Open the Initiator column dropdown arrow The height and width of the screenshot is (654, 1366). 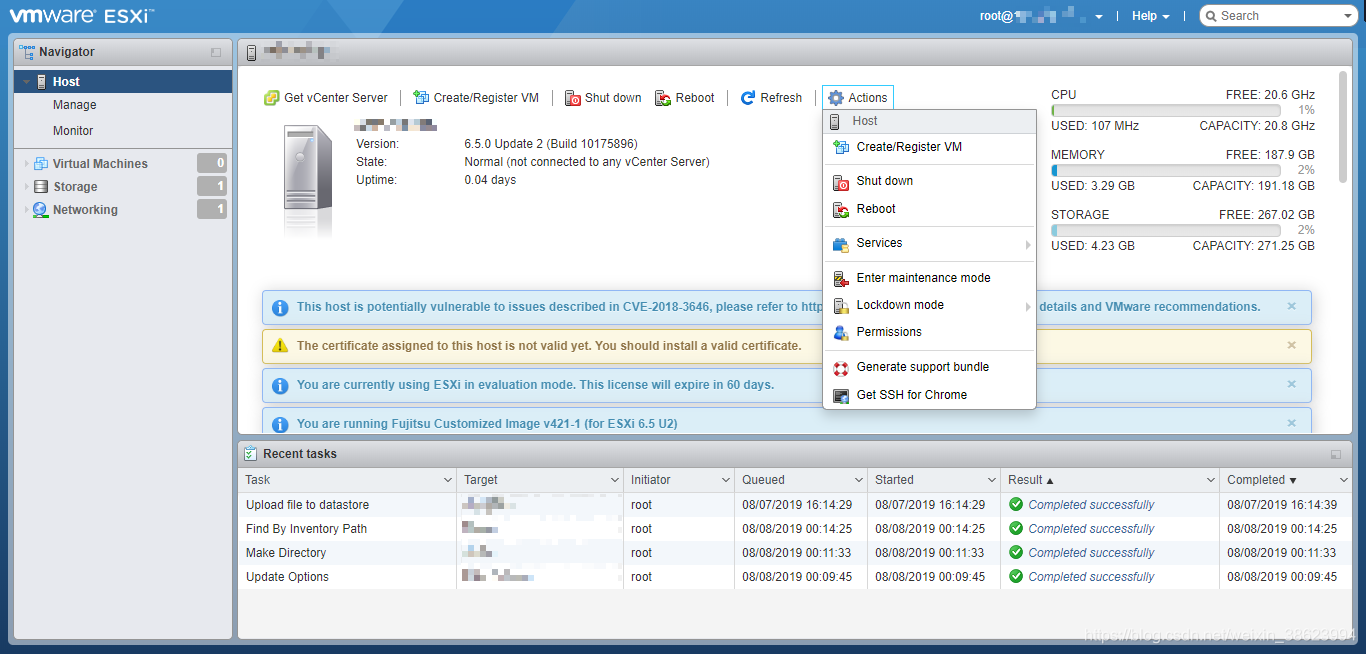click(724, 480)
